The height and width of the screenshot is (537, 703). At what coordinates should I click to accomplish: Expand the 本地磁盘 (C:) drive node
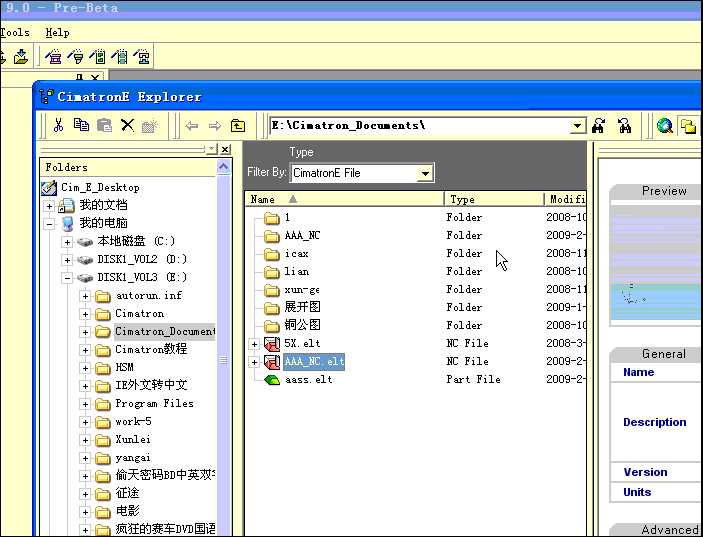pyautogui.click(x=67, y=242)
